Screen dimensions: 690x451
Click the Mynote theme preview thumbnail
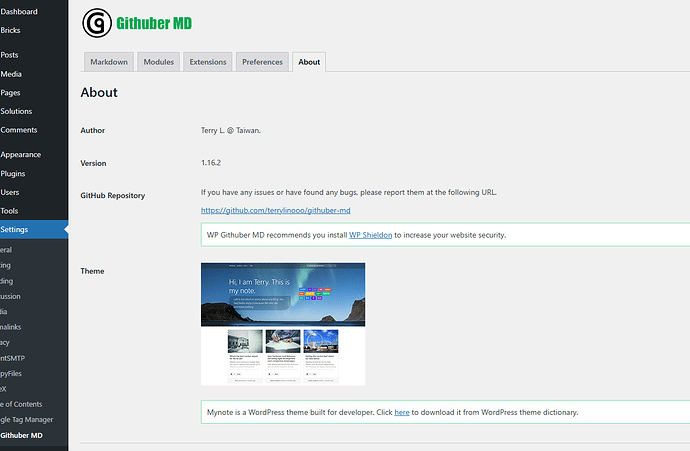coord(283,323)
